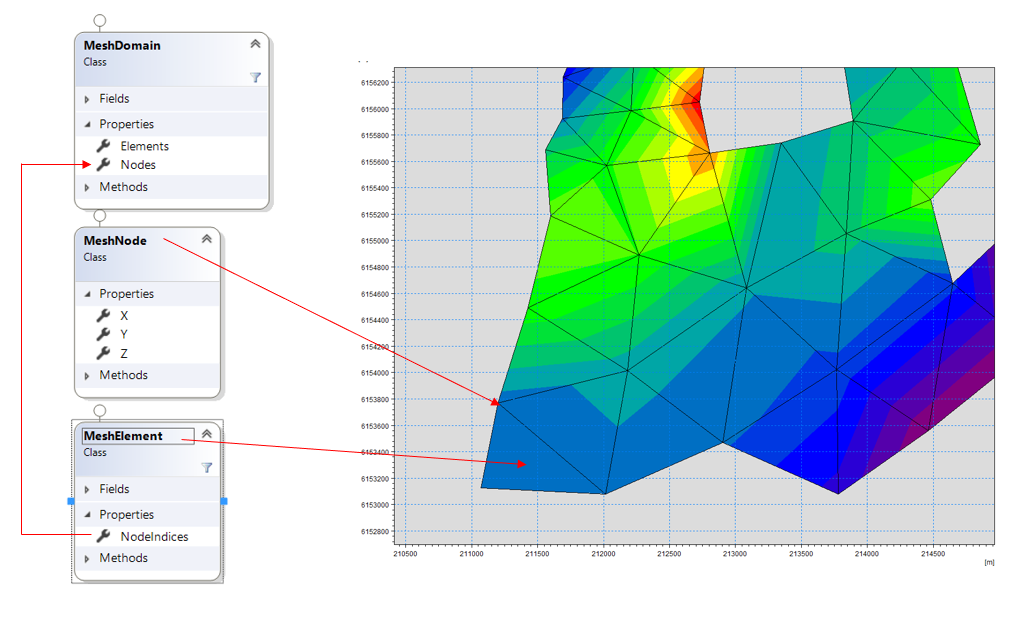The width and height of the screenshot is (1029, 620).
Task: Click the wrench icon beside NodeIndices
Action: (x=103, y=537)
